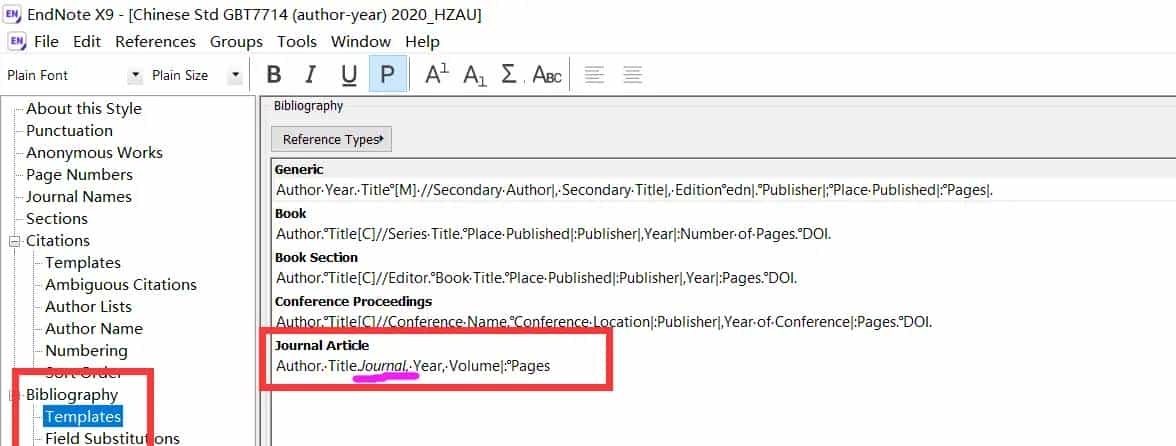
Task: Collapse the Citations tree node
Action: tap(14, 241)
